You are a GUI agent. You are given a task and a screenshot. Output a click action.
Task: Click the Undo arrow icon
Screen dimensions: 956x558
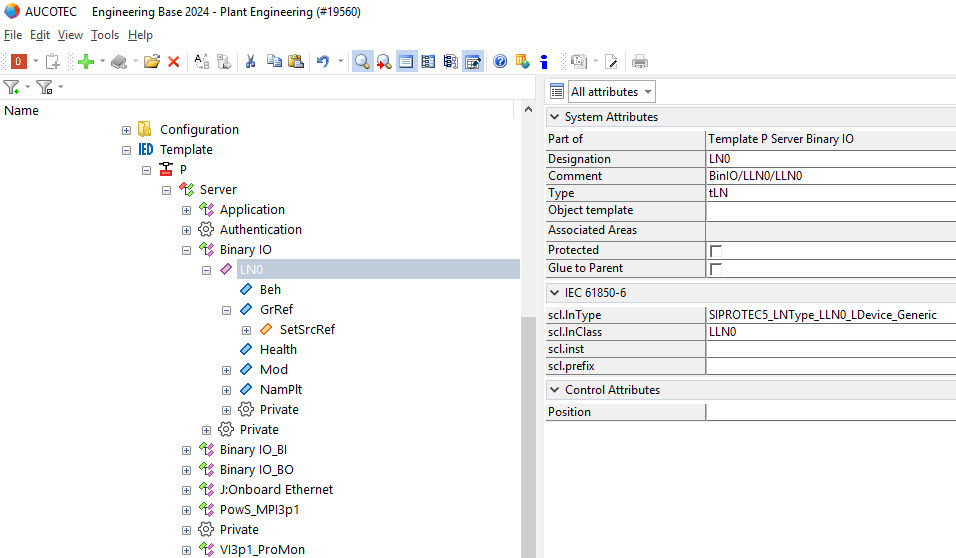[322, 62]
